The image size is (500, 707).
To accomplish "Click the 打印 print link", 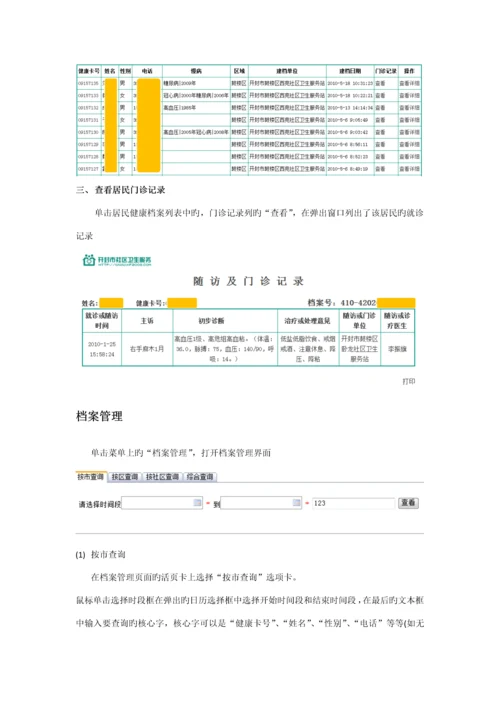I will [x=408, y=381].
